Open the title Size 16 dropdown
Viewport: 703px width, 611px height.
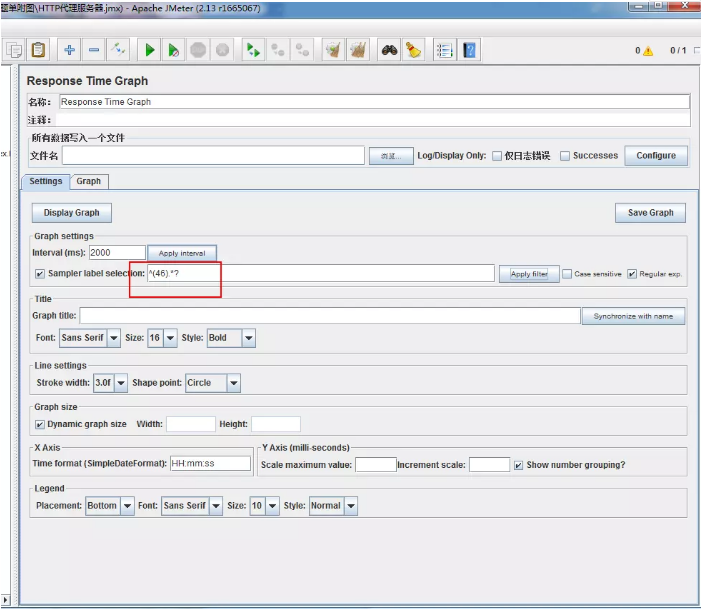pos(162,338)
